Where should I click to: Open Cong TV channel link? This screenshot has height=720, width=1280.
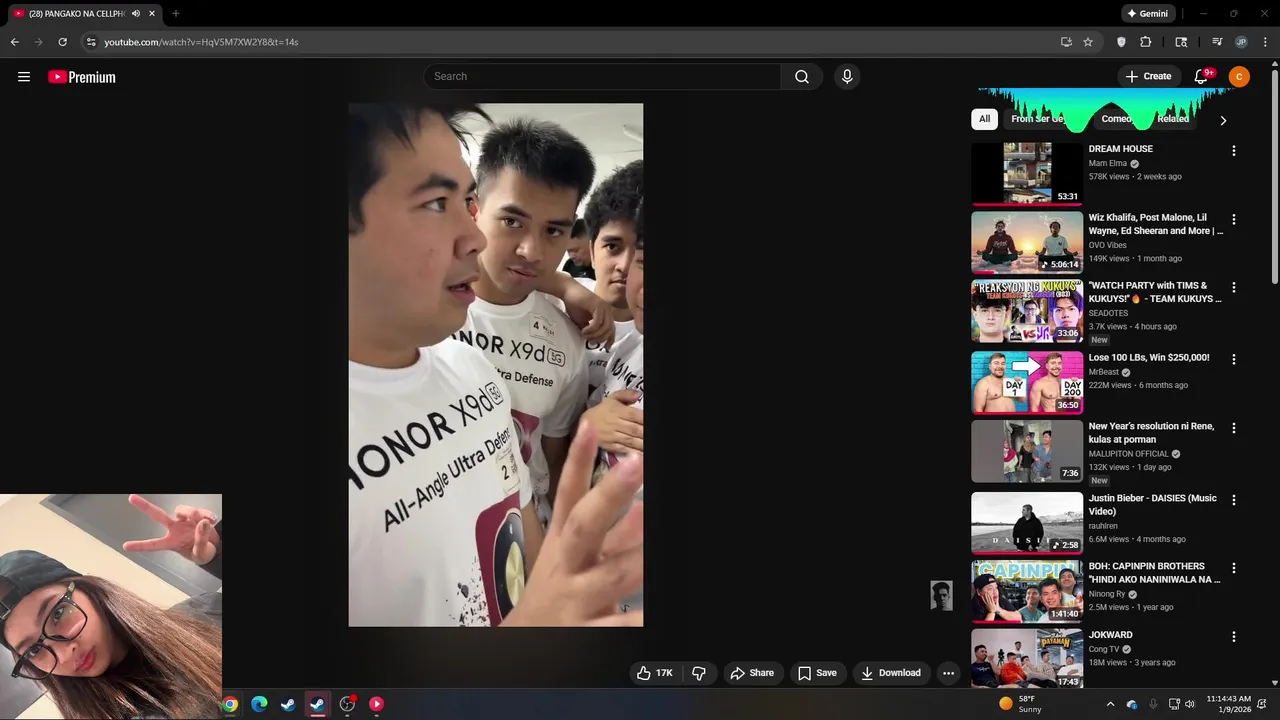point(1104,649)
